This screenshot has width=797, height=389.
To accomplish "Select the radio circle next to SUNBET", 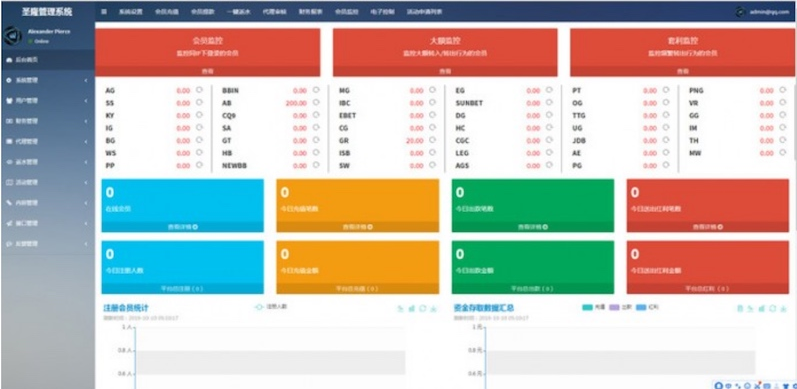I will (549, 102).
